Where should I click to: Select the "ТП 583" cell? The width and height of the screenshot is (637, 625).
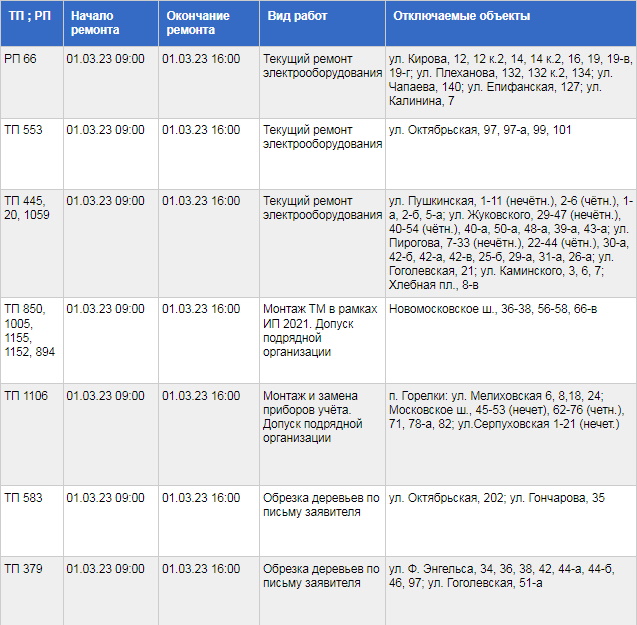tap(23, 498)
